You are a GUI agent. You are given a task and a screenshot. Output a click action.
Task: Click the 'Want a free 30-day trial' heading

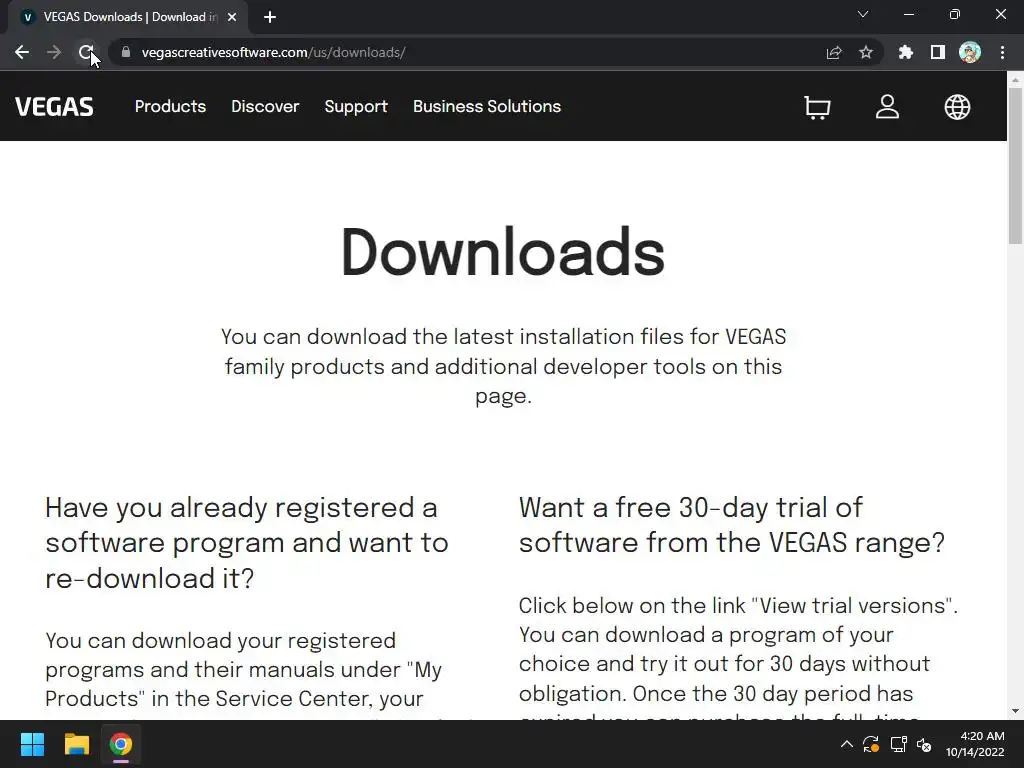731,525
